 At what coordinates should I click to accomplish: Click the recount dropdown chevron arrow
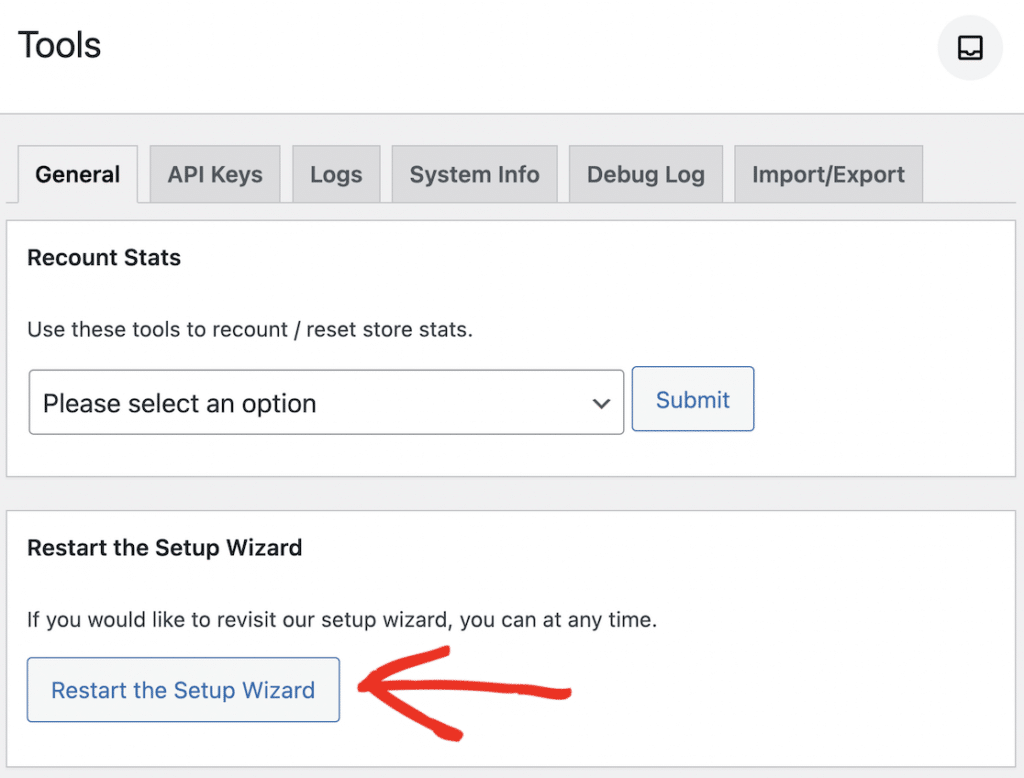pos(601,404)
